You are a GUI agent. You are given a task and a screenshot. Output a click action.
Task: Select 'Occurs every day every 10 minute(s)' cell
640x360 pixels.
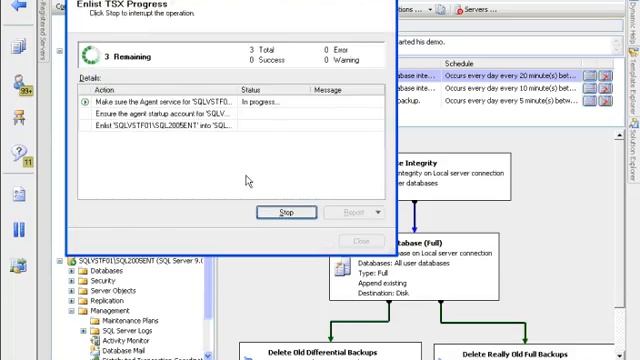tap(511, 88)
